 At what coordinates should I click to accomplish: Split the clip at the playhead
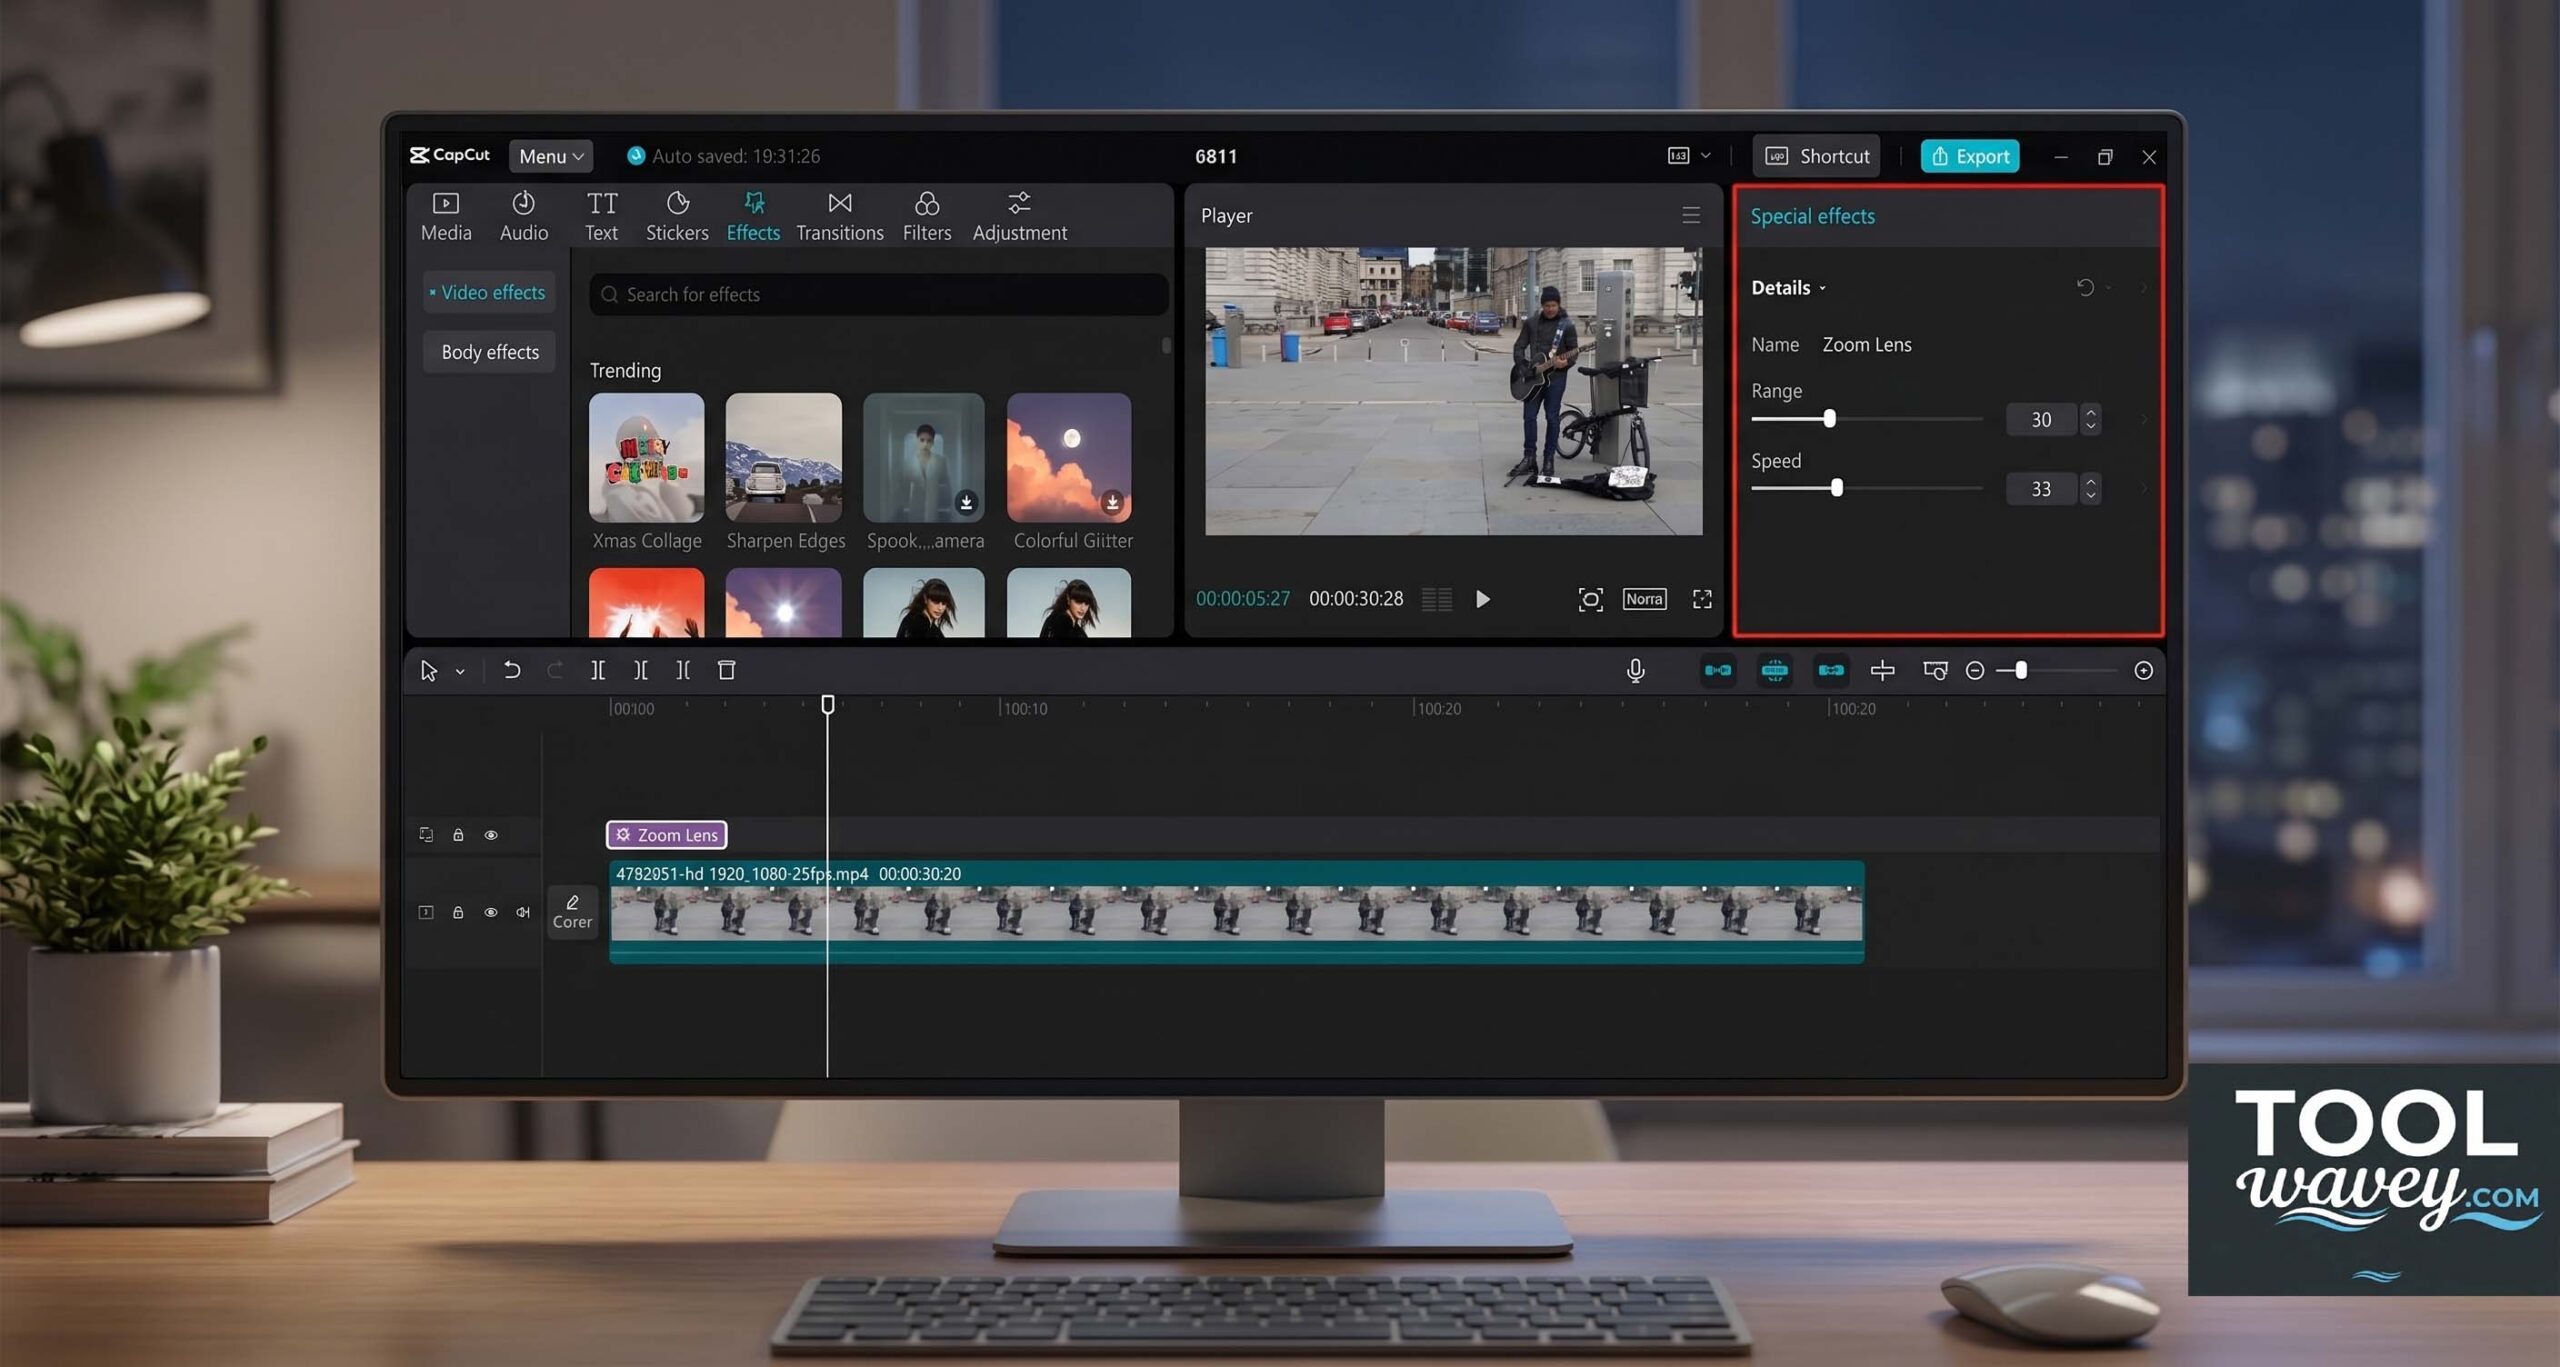[x=597, y=670]
